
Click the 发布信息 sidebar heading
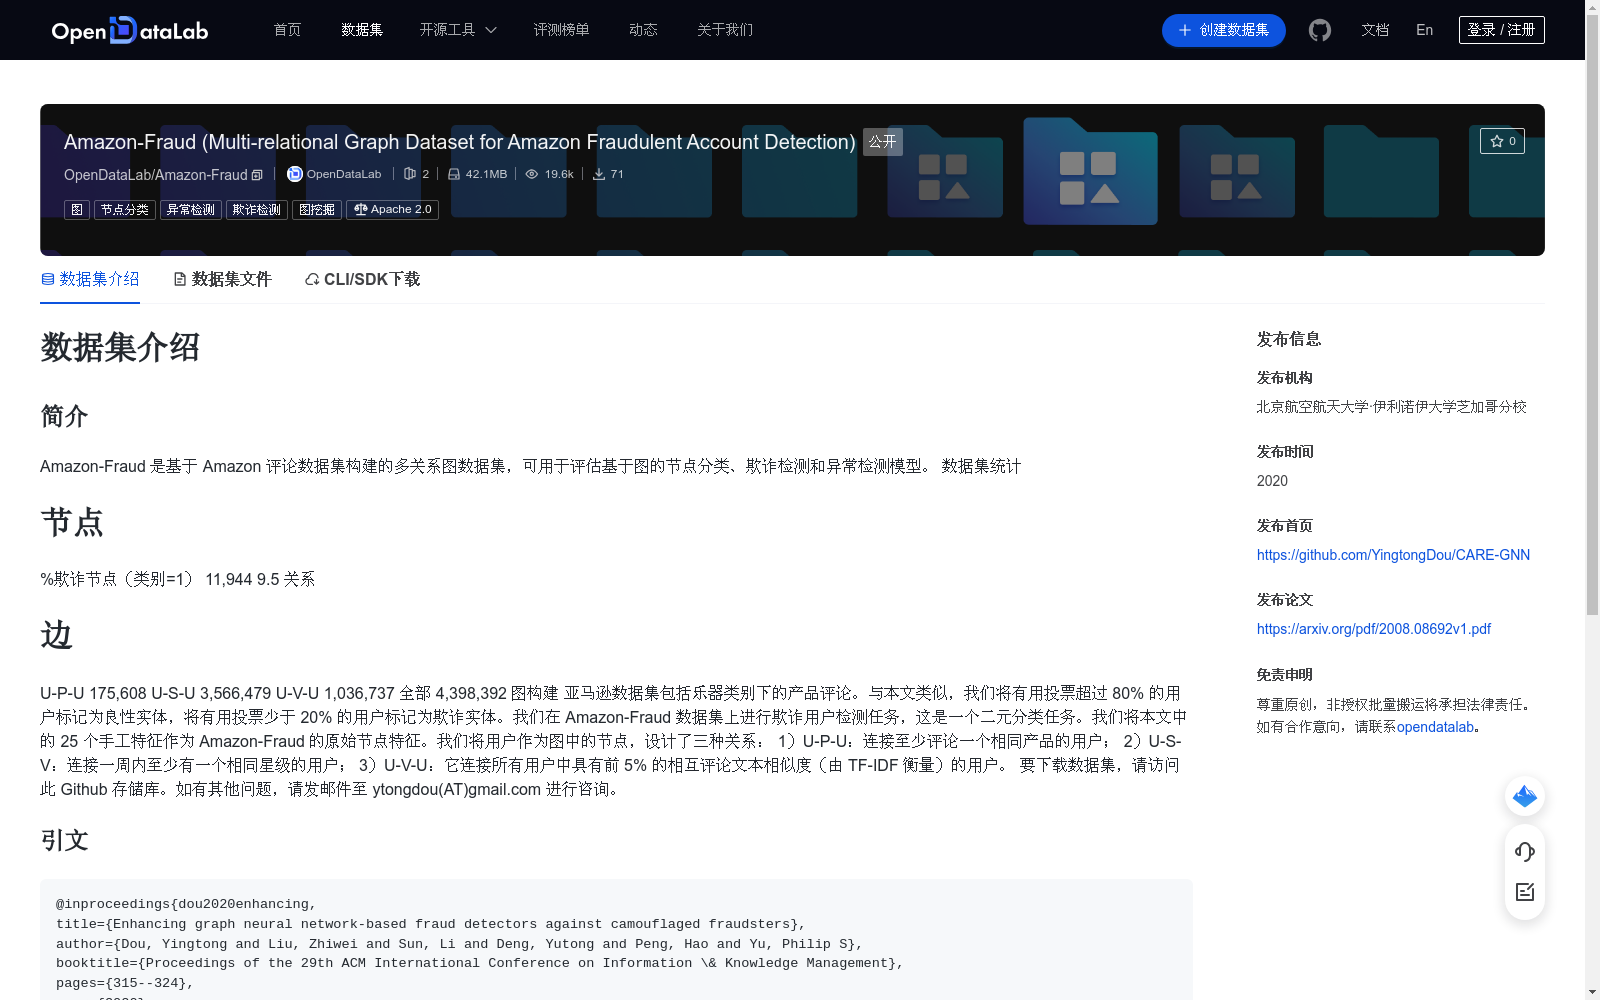pos(1289,339)
